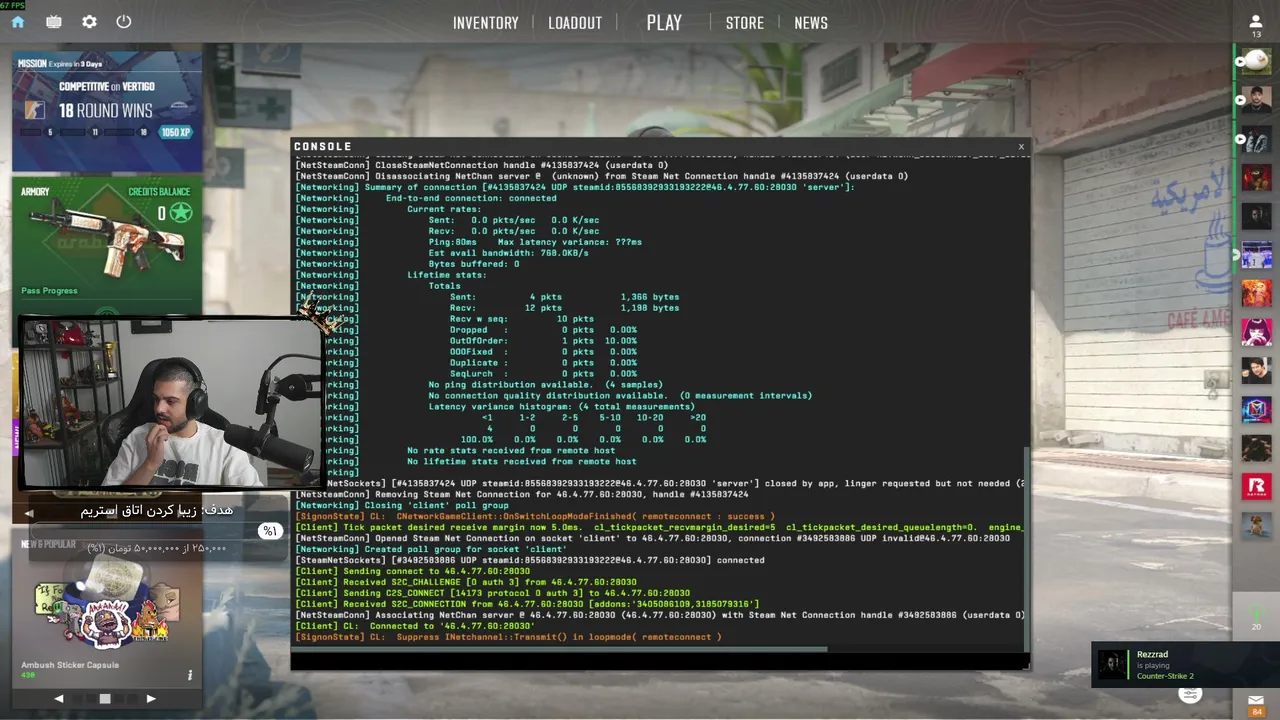
Task: Click the info icon on Ambush capsule
Action: point(190,675)
